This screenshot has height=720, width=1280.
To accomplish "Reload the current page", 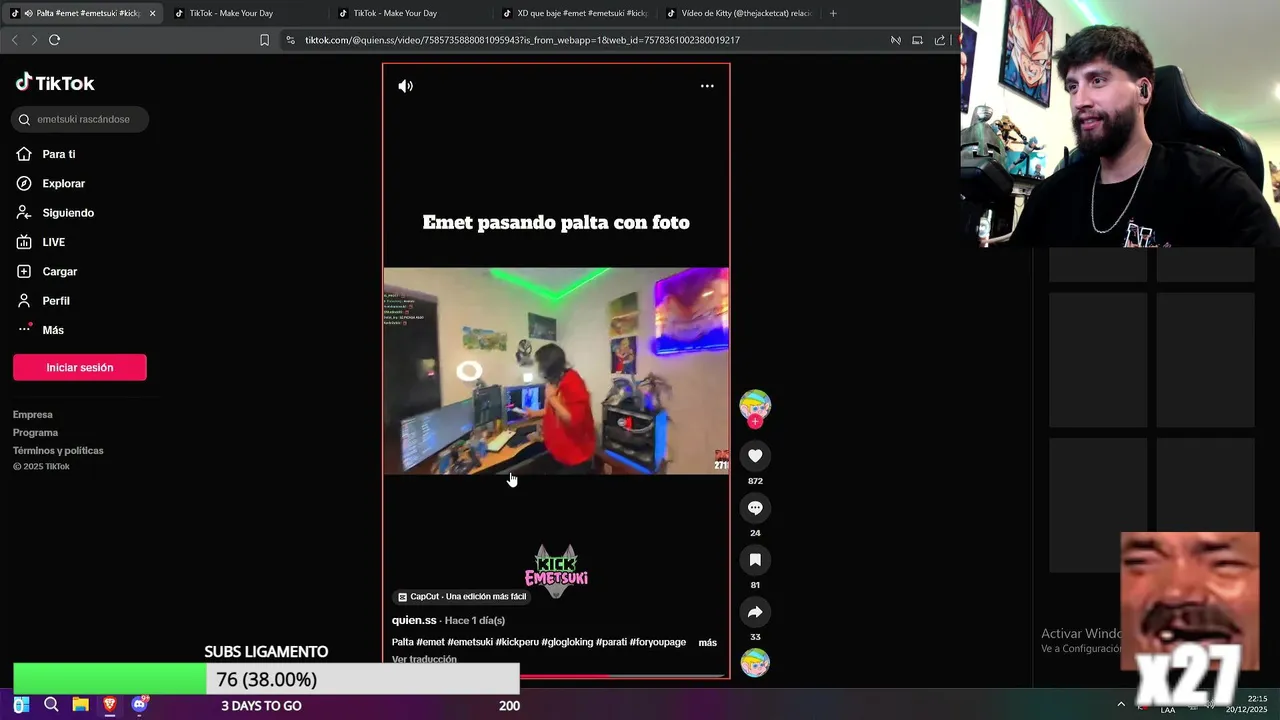I will click(x=54, y=40).
